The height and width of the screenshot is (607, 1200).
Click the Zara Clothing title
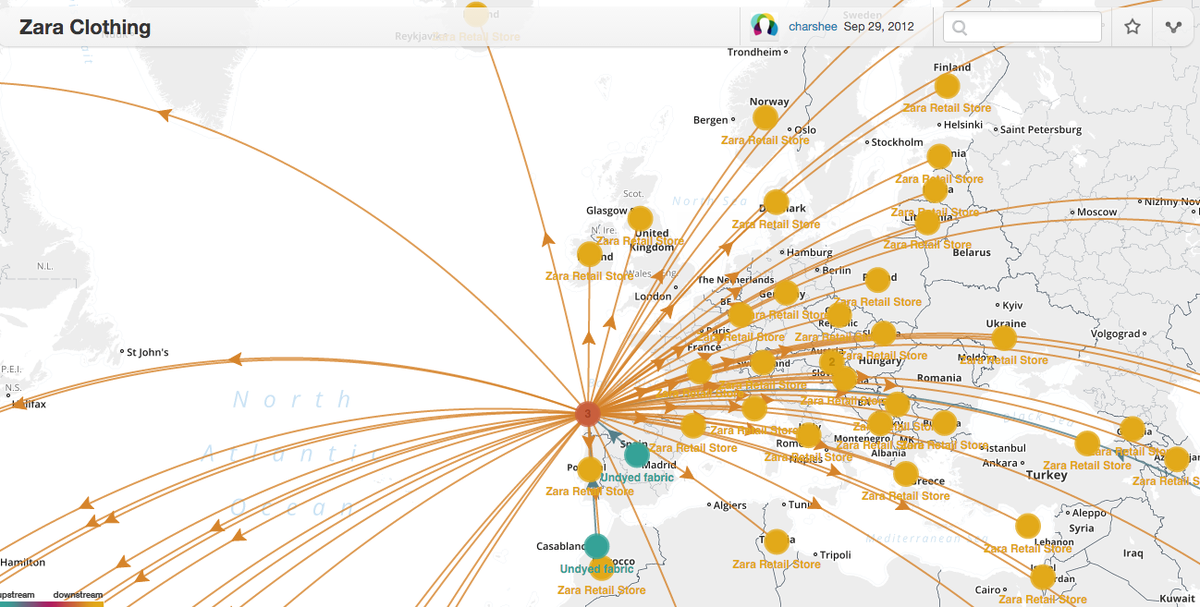pyautogui.click(x=85, y=27)
